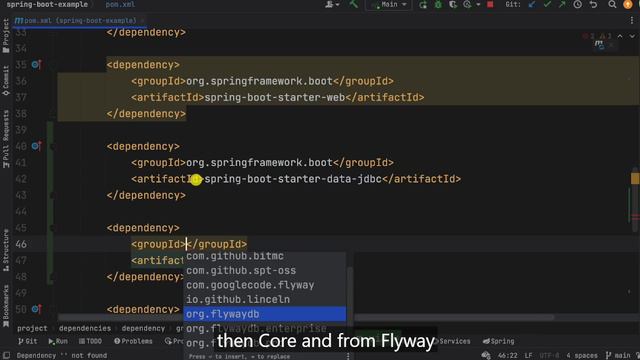Open Git history clock icon
640x360 pixels.
578,4
